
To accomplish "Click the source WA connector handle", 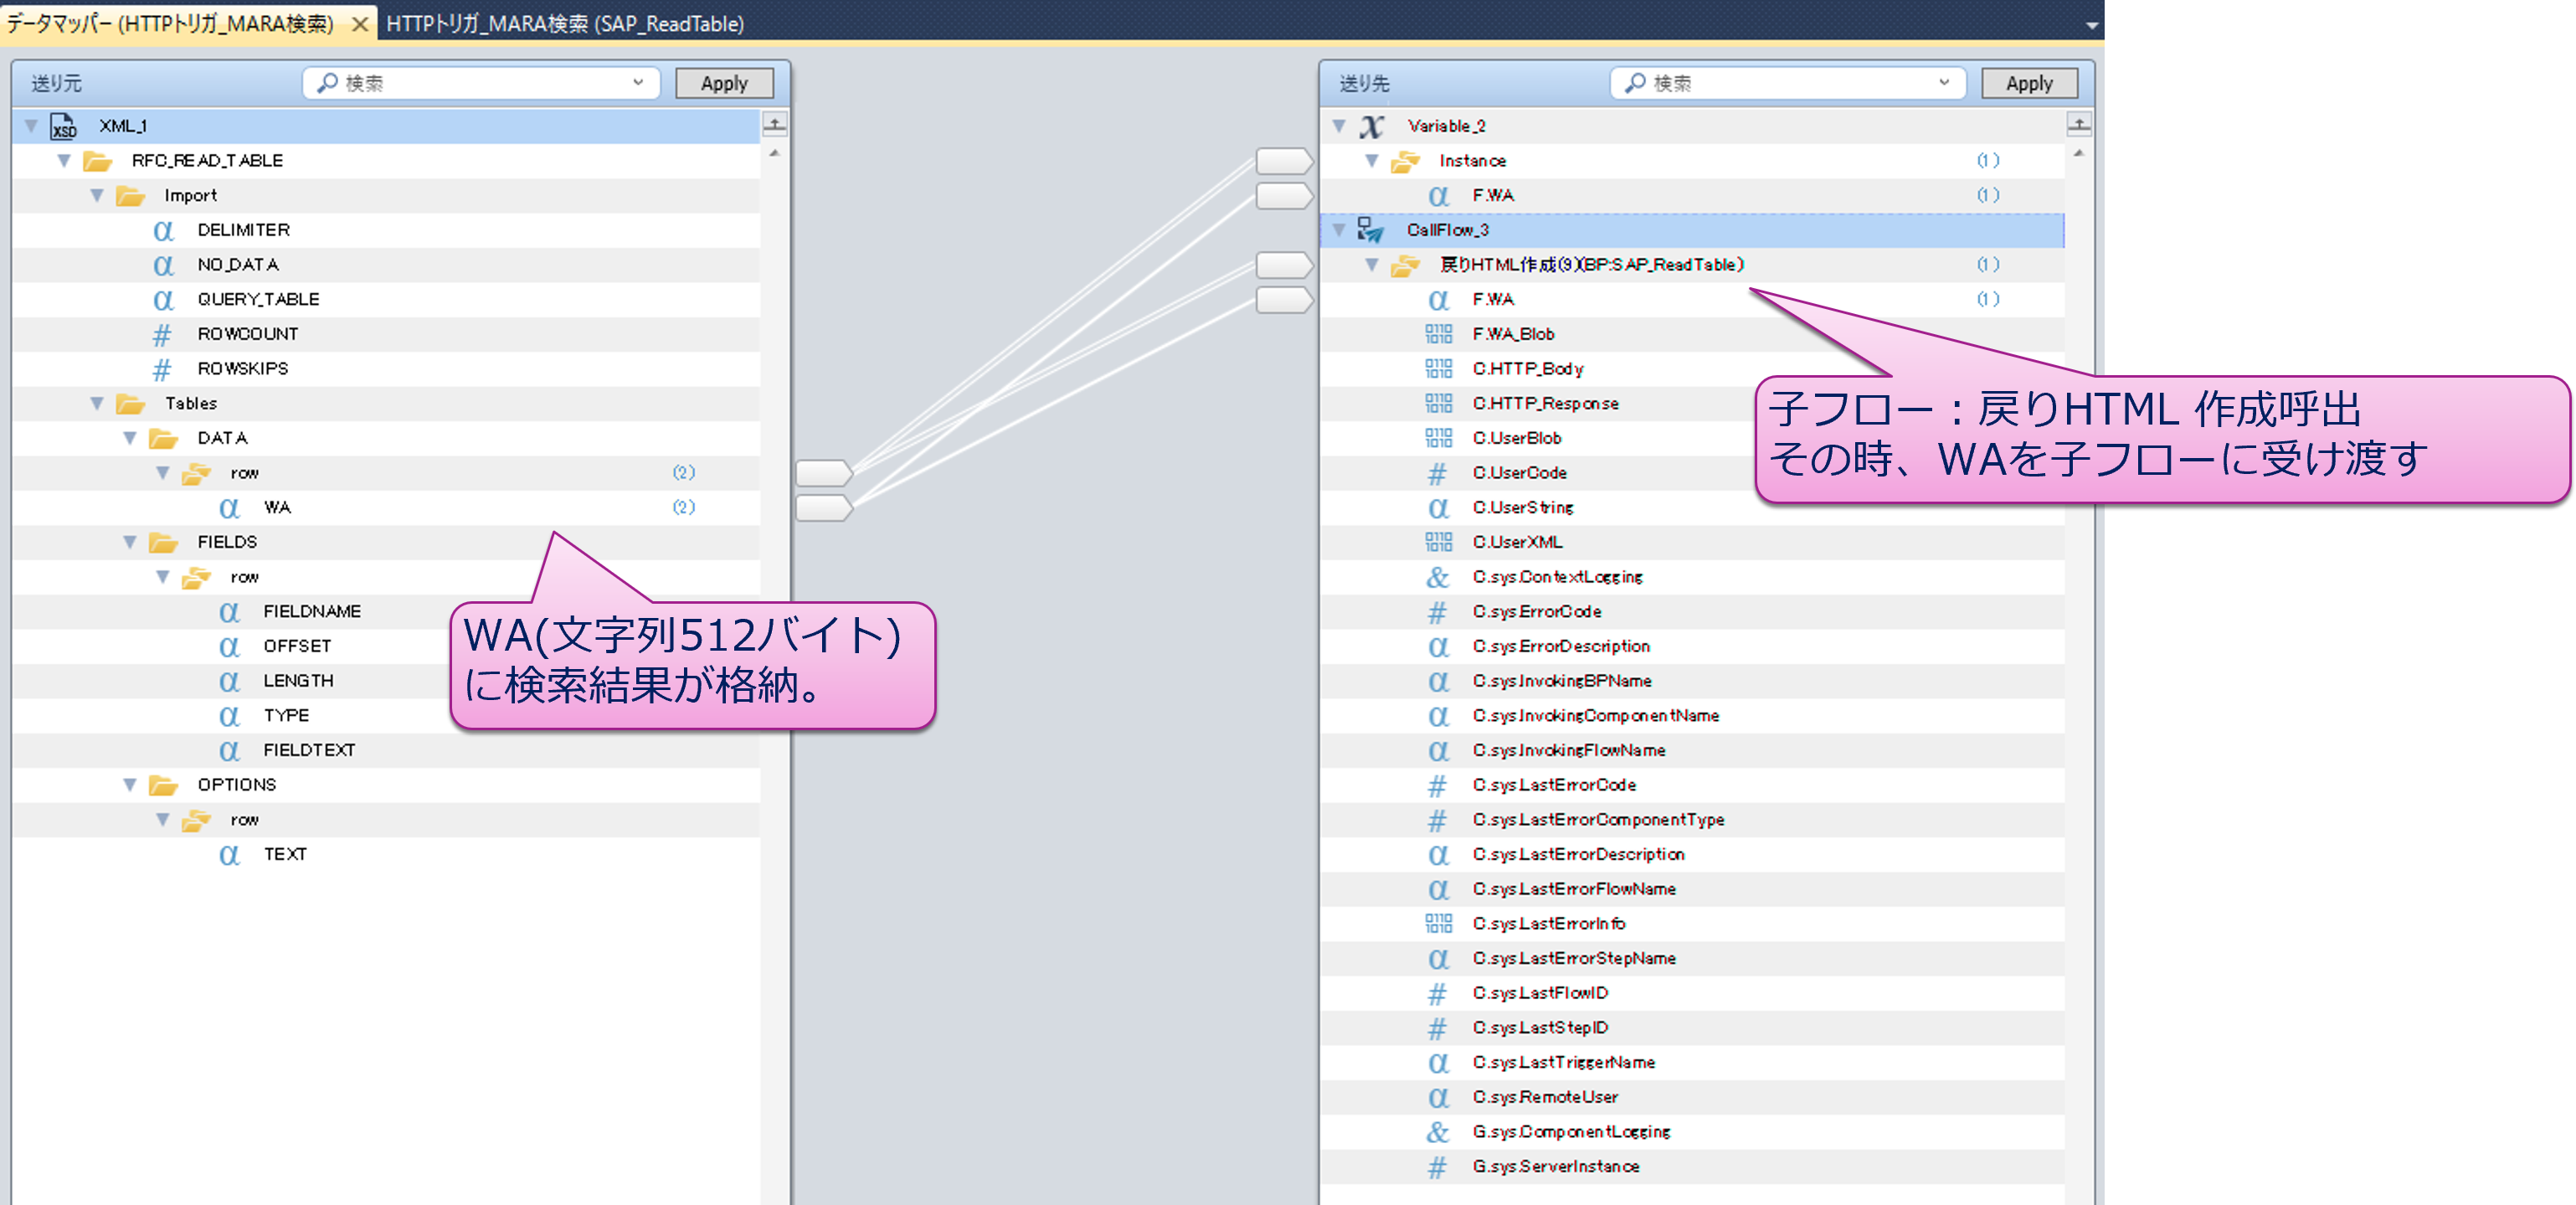I will (824, 508).
